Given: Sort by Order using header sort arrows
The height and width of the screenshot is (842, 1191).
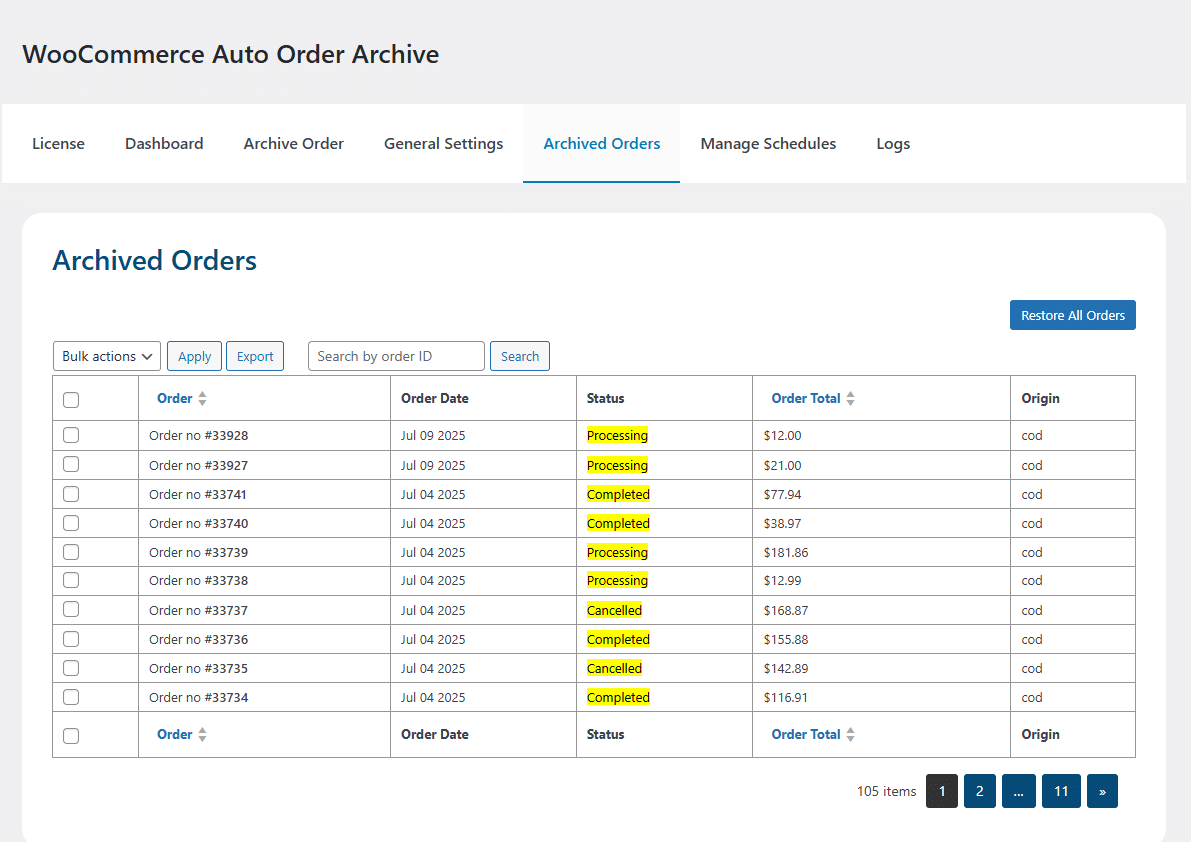Looking at the screenshot, I should click(x=202, y=399).
